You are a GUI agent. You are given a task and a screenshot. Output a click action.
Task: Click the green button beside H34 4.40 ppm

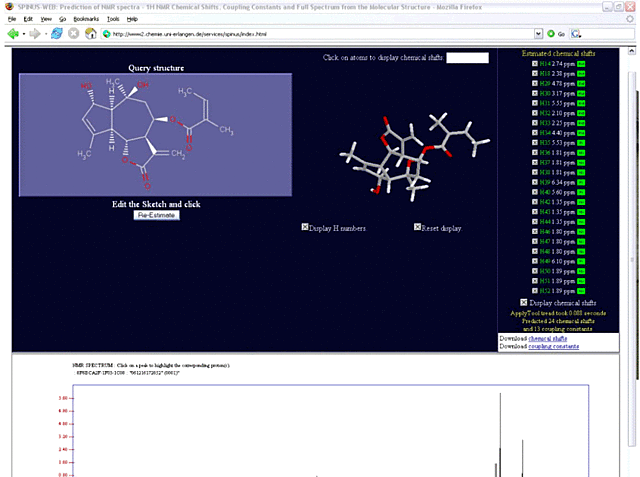point(581,133)
